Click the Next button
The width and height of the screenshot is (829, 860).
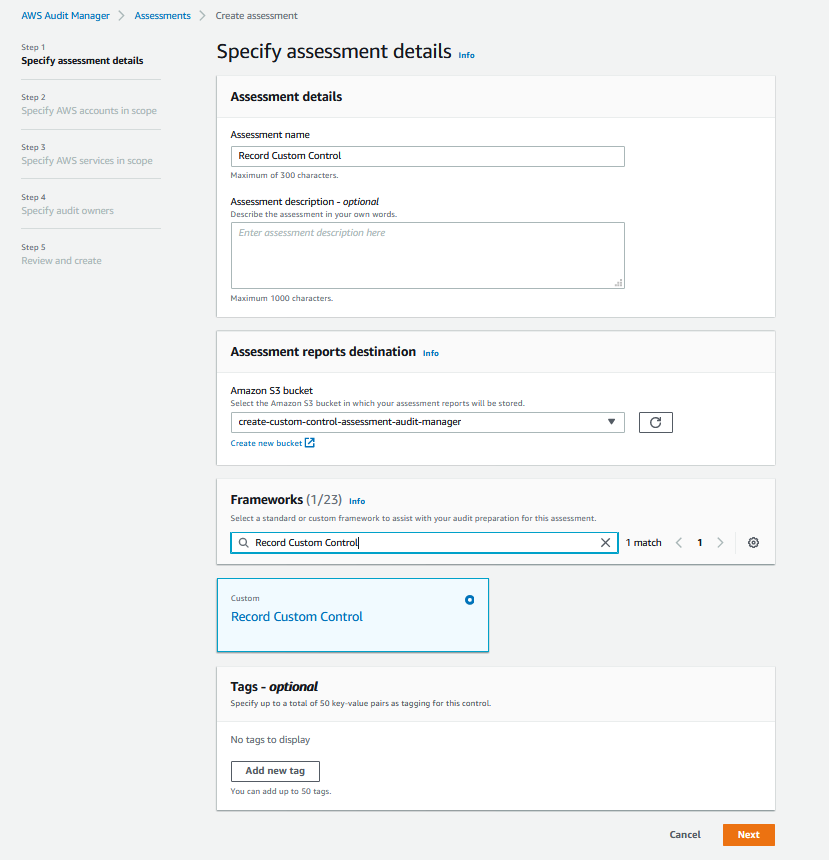coord(748,834)
